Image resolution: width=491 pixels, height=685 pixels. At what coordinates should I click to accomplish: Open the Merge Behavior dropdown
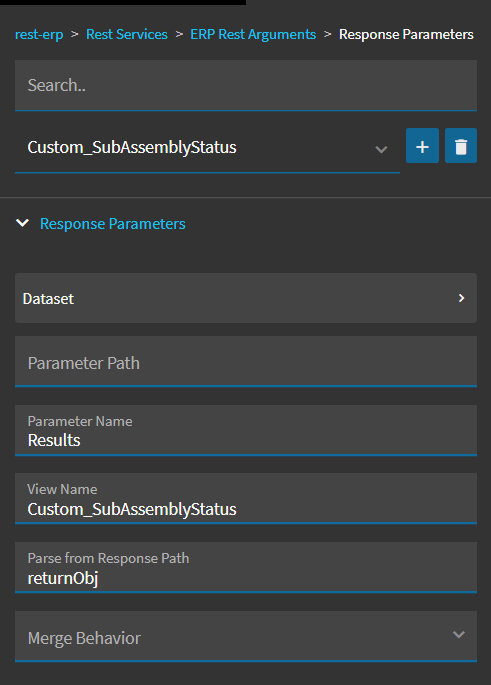(x=246, y=637)
